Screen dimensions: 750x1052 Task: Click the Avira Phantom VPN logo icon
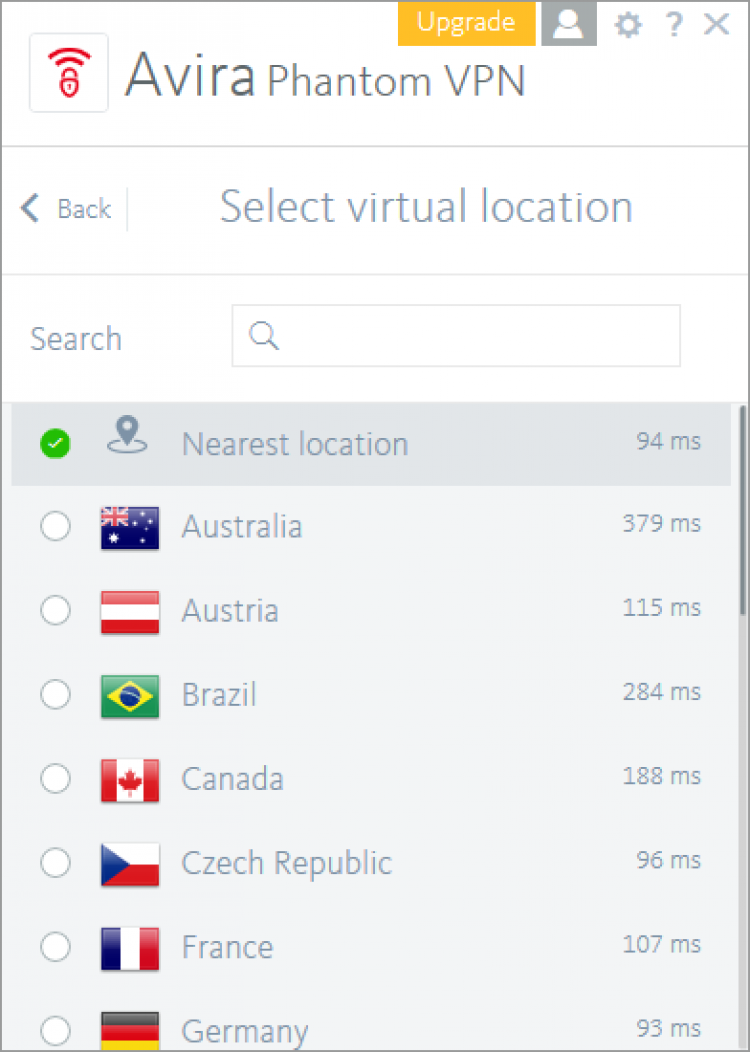point(69,73)
